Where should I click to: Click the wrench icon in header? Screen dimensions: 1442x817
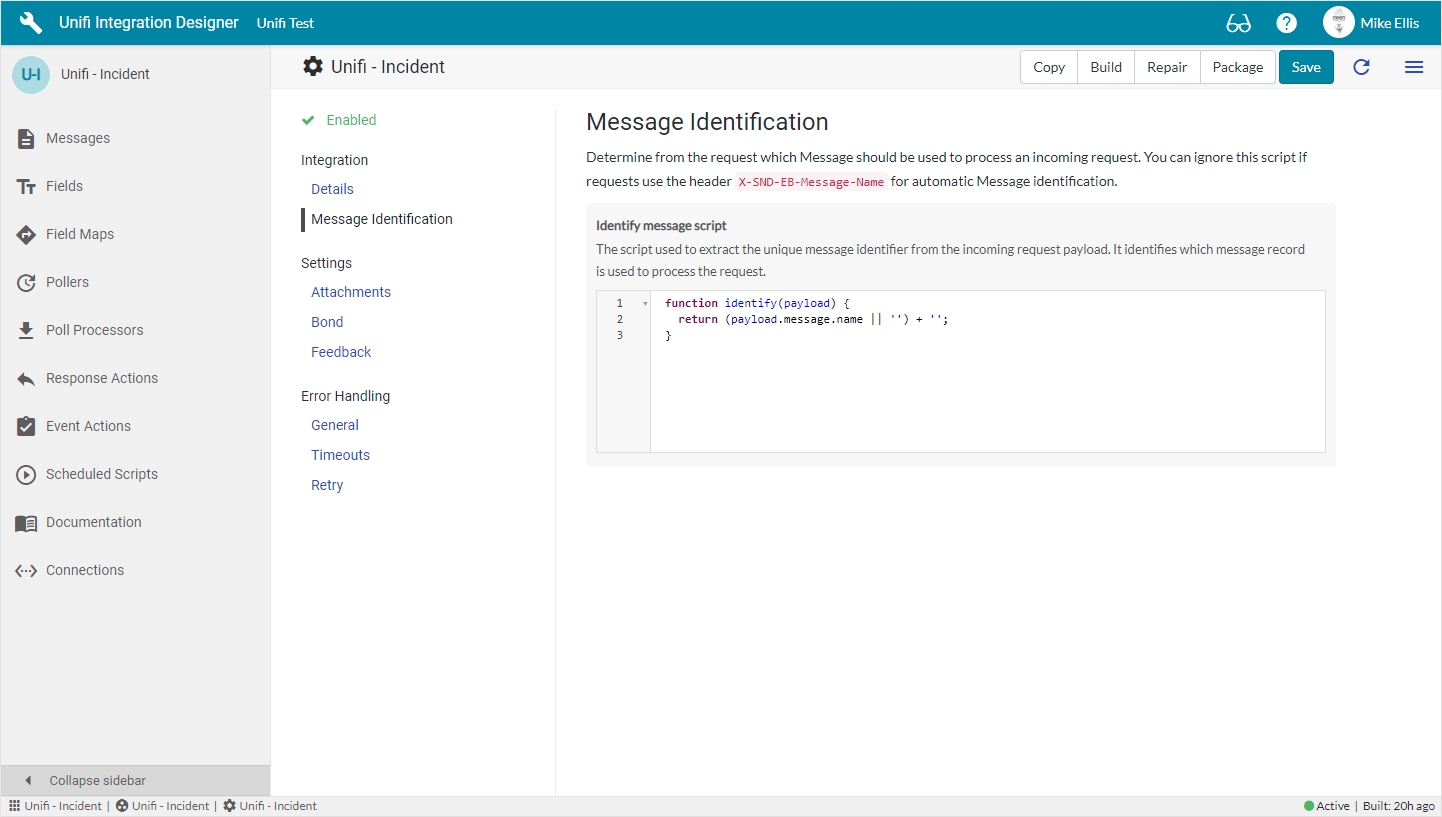coord(31,23)
